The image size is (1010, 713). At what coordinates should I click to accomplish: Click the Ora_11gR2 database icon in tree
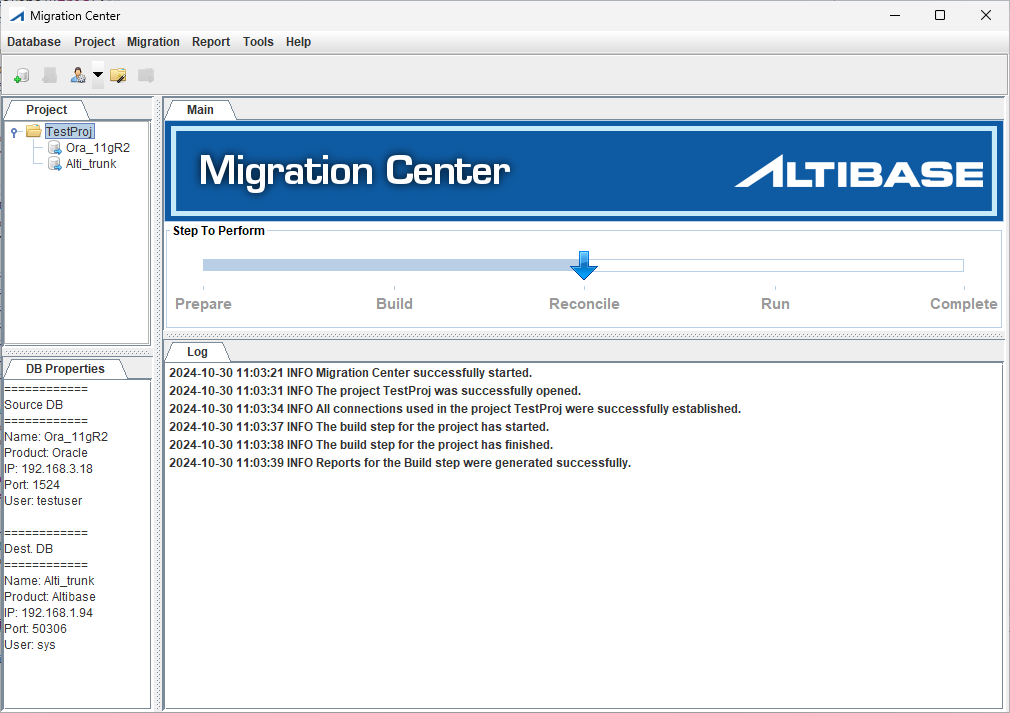pyautogui.click(x=55, y=148)
